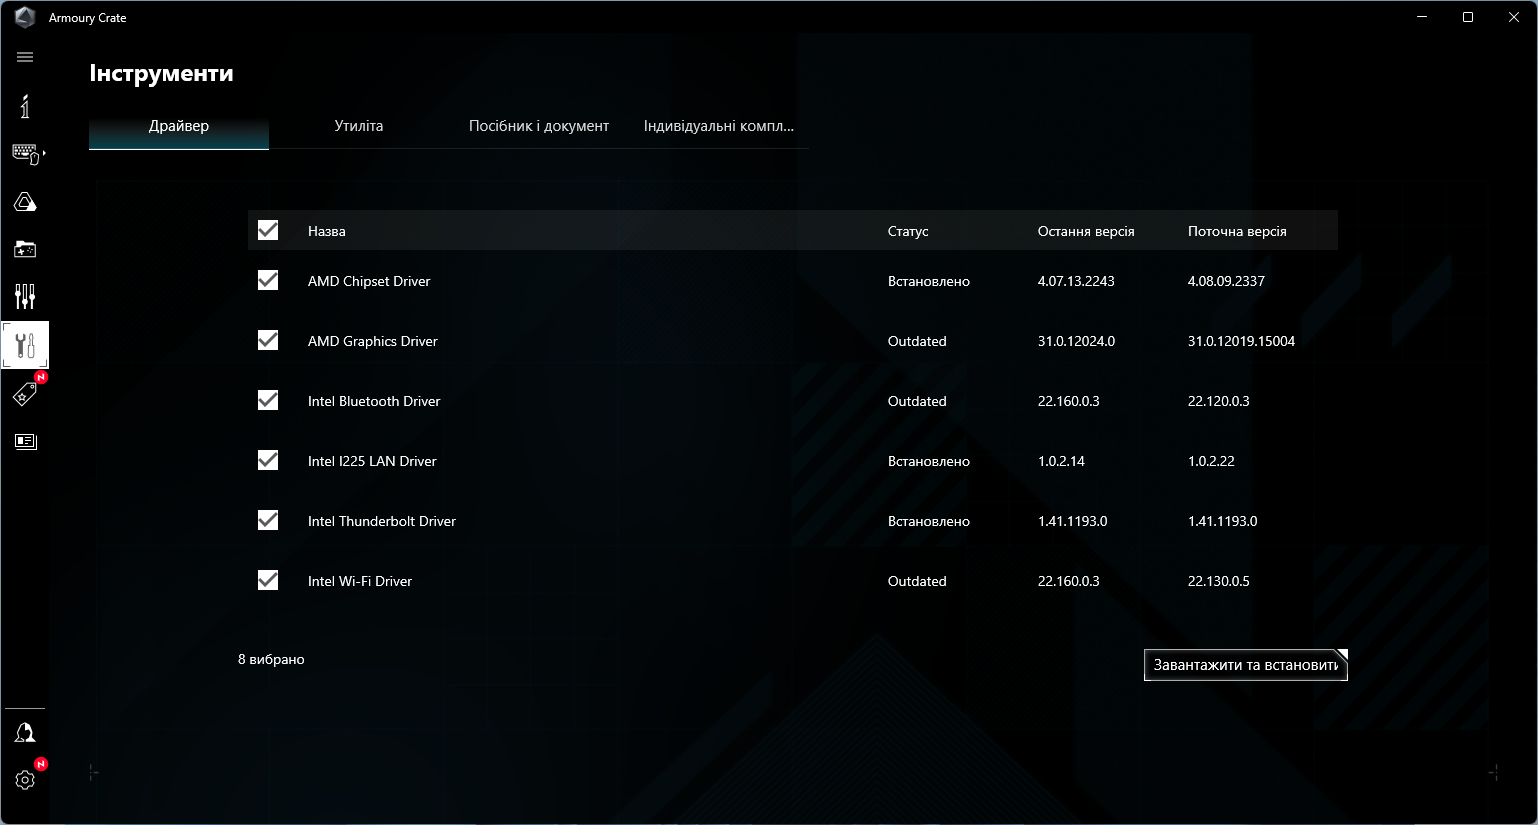Image resolution: width=1538 pixels, height=825 pixels.
Task: Click the Назва column header
Action: click(x=327, y=231)
